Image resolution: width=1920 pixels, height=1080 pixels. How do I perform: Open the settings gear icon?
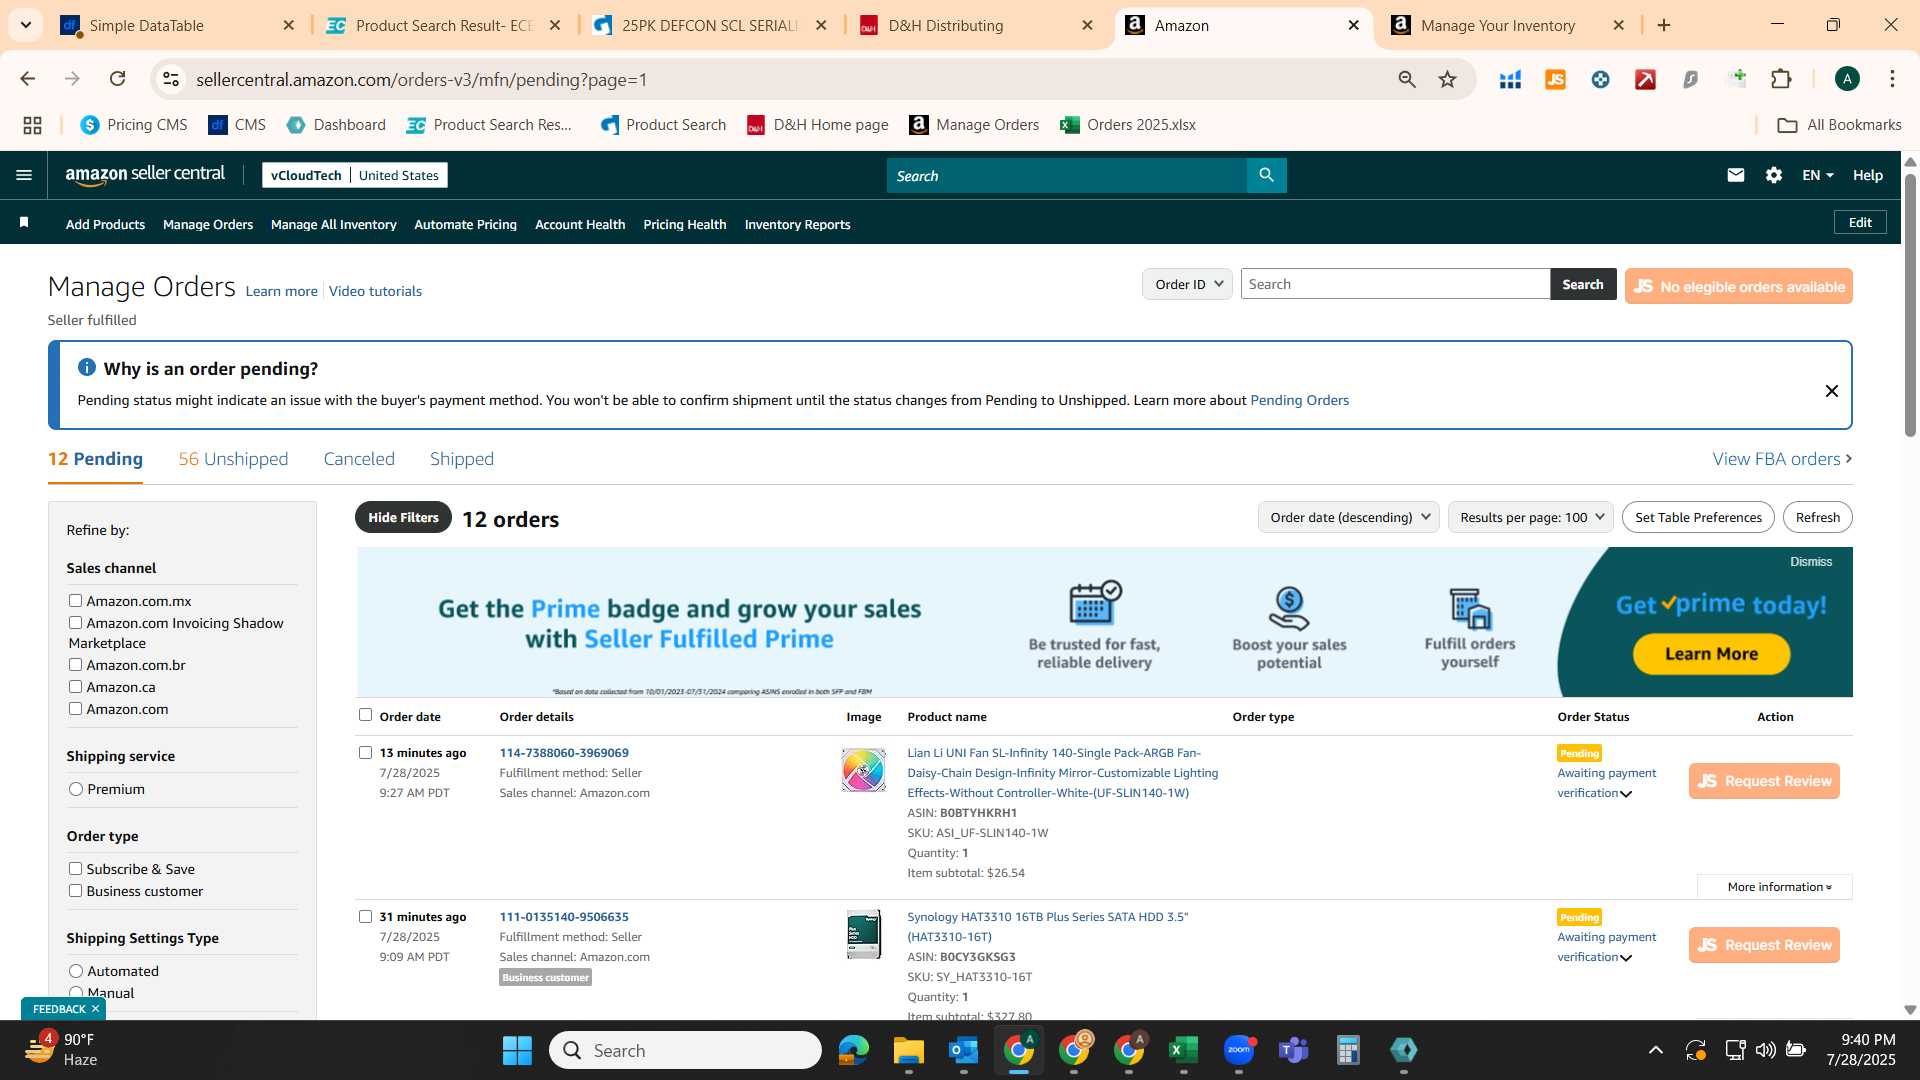point(1773,175)
